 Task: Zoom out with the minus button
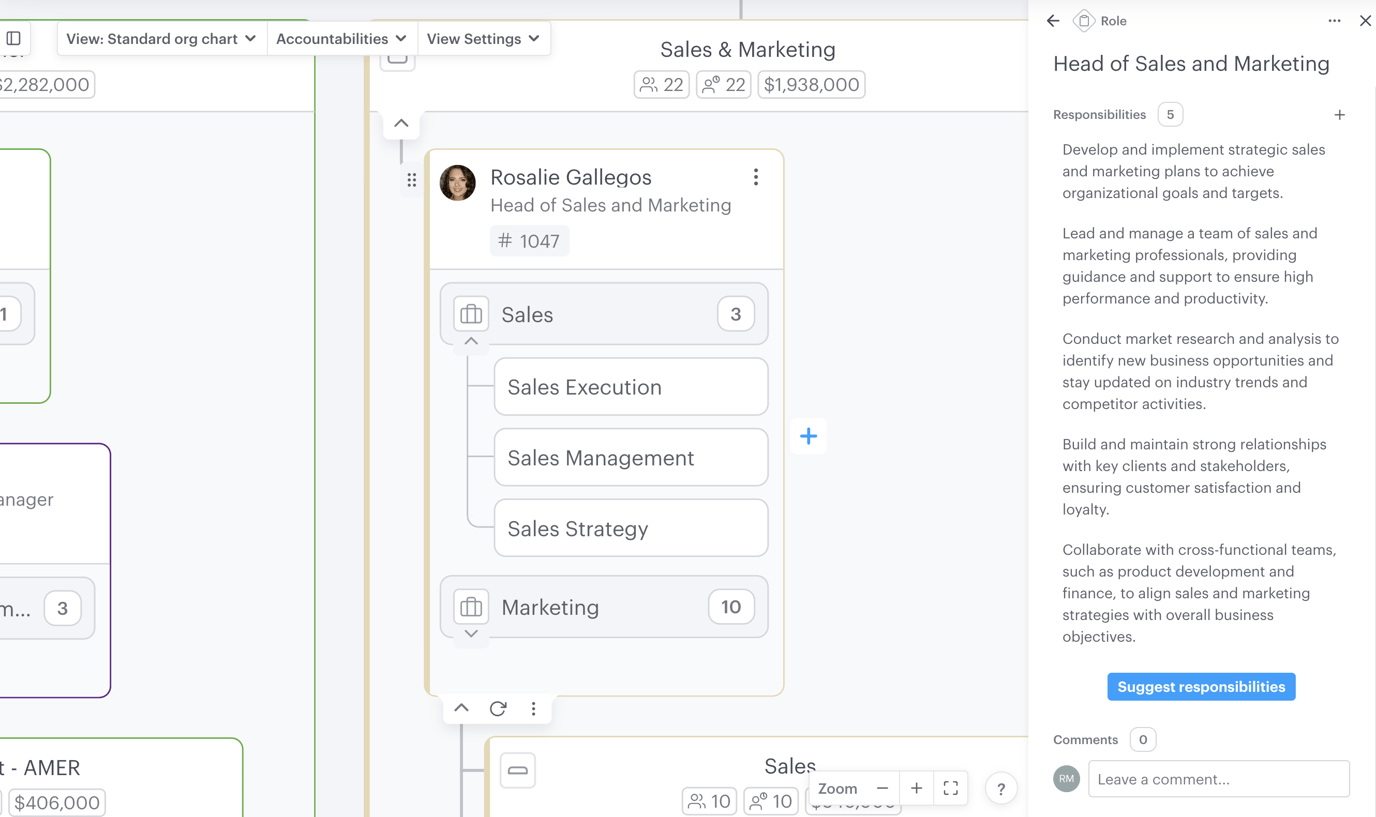tap(882, 789)
